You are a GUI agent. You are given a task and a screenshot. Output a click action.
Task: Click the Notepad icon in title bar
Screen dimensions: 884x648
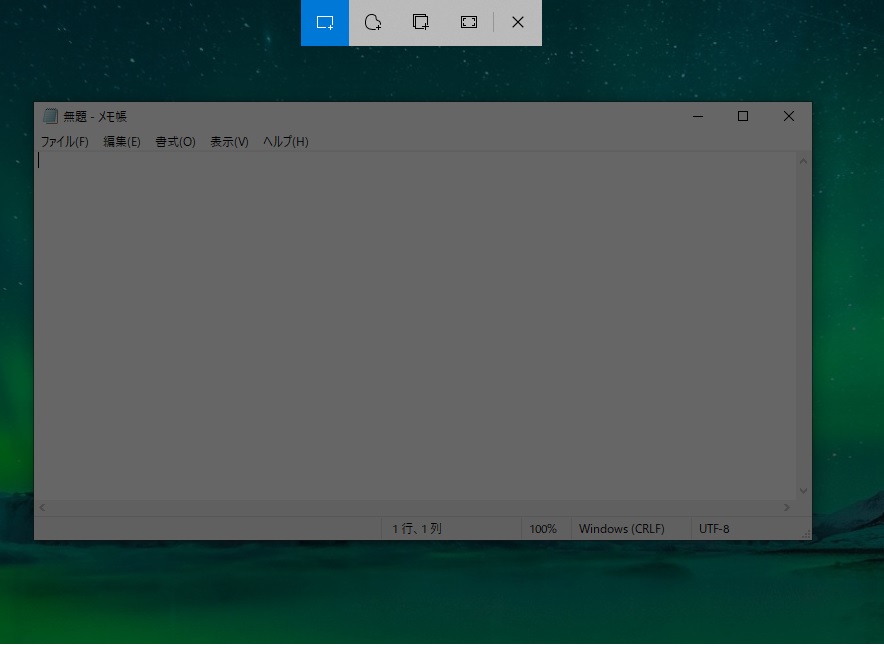(x=50, y=116)
